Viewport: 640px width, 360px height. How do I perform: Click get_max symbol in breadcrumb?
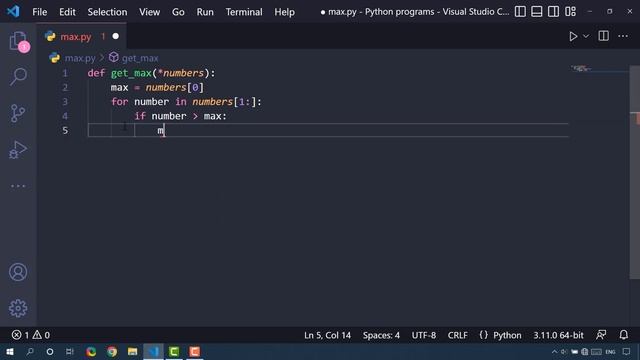pyautogui.click(x=140, y=58)
